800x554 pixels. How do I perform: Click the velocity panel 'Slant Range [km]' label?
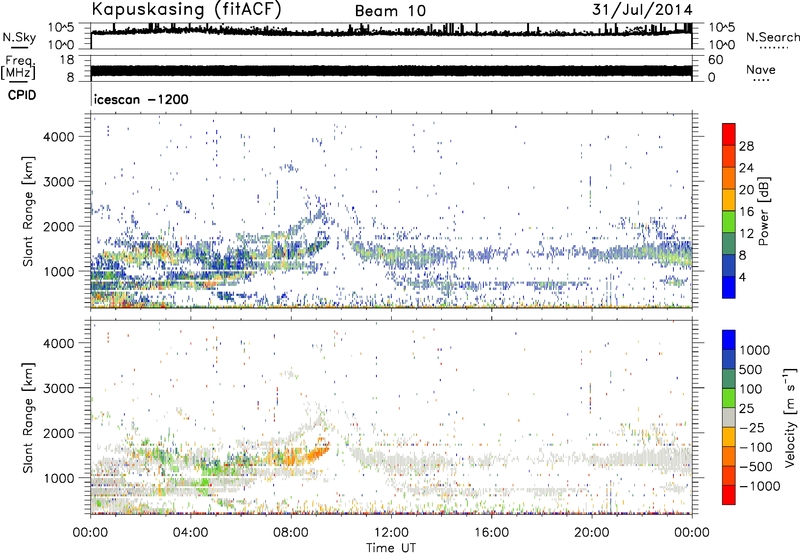pyautogui.click(x=28, y=418)
